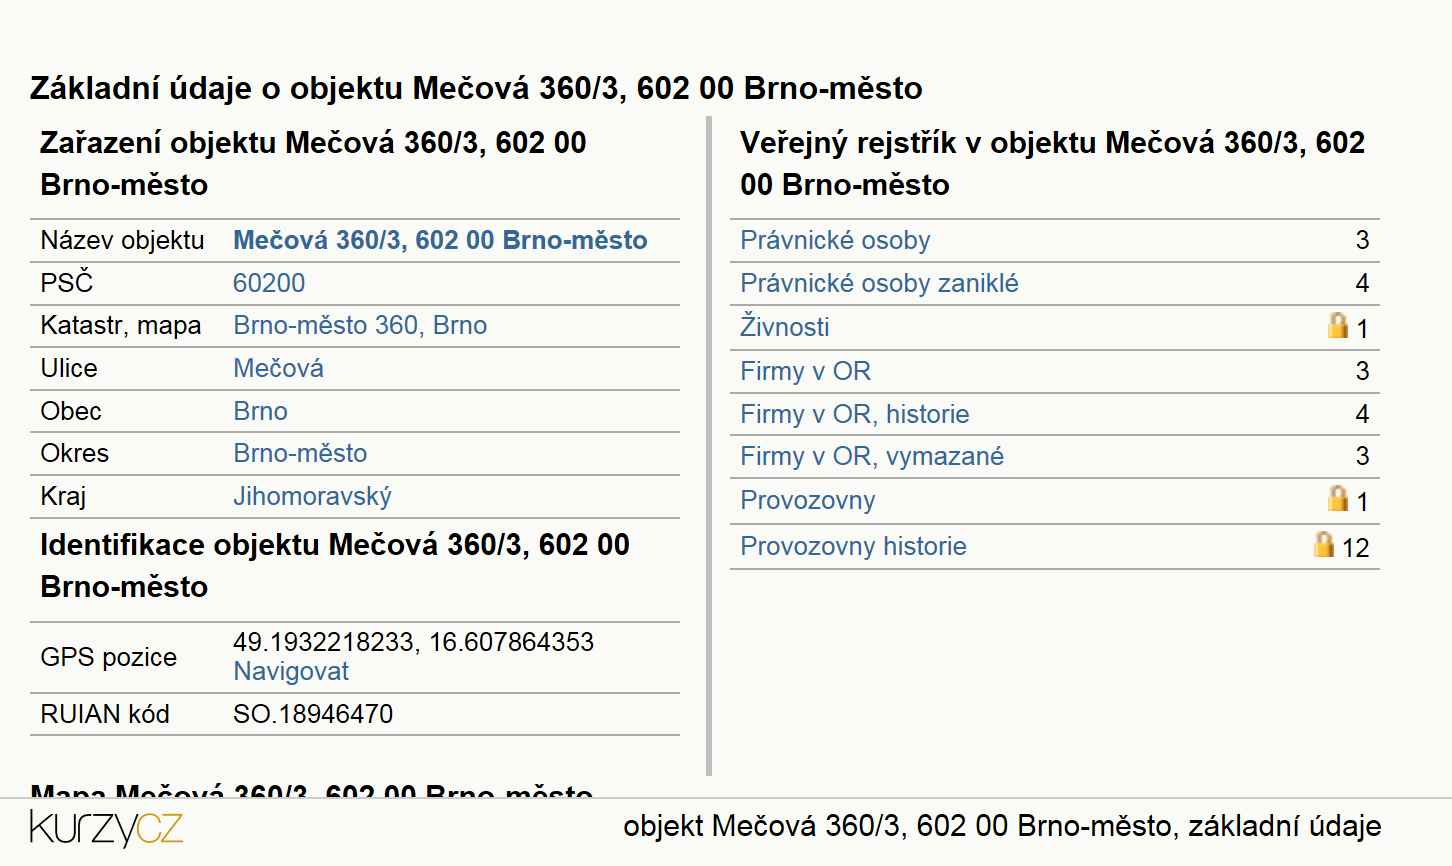
Task: Open the kurzy.cz logo
Action: pos(106,828)
